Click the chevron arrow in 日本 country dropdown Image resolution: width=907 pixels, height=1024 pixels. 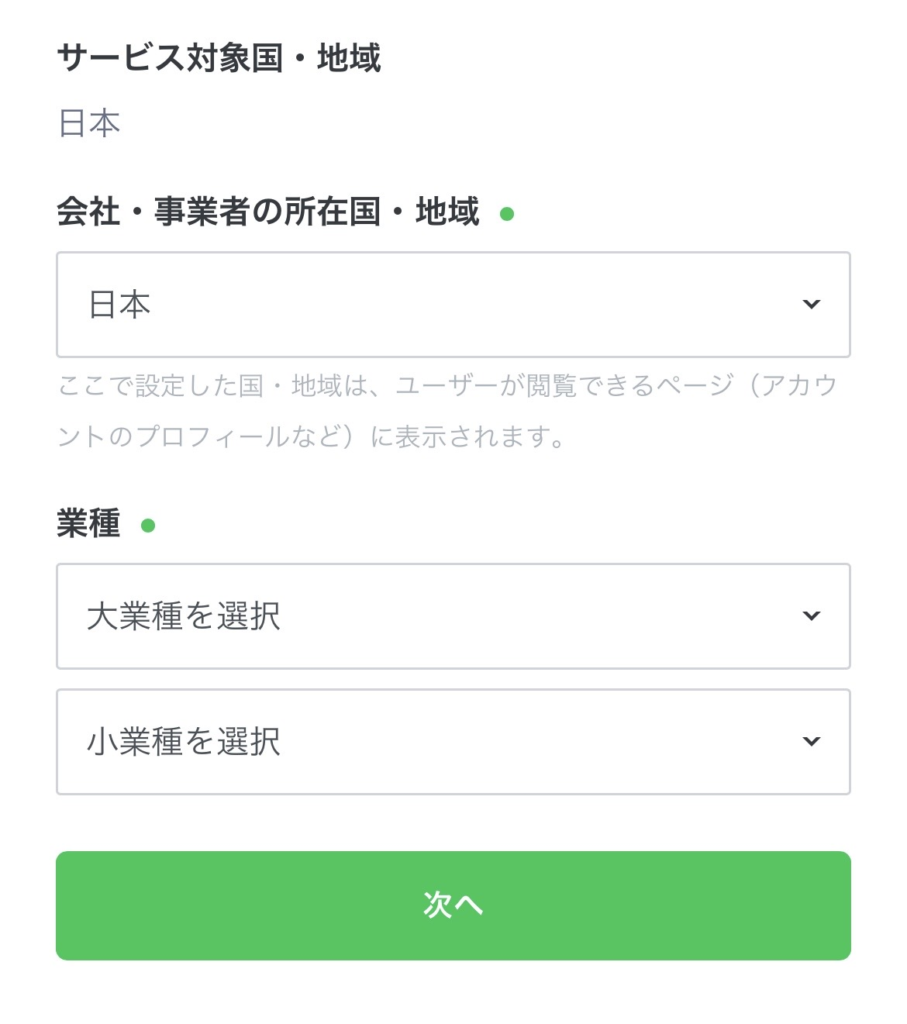pyautogui.click(x=811, y=304)
